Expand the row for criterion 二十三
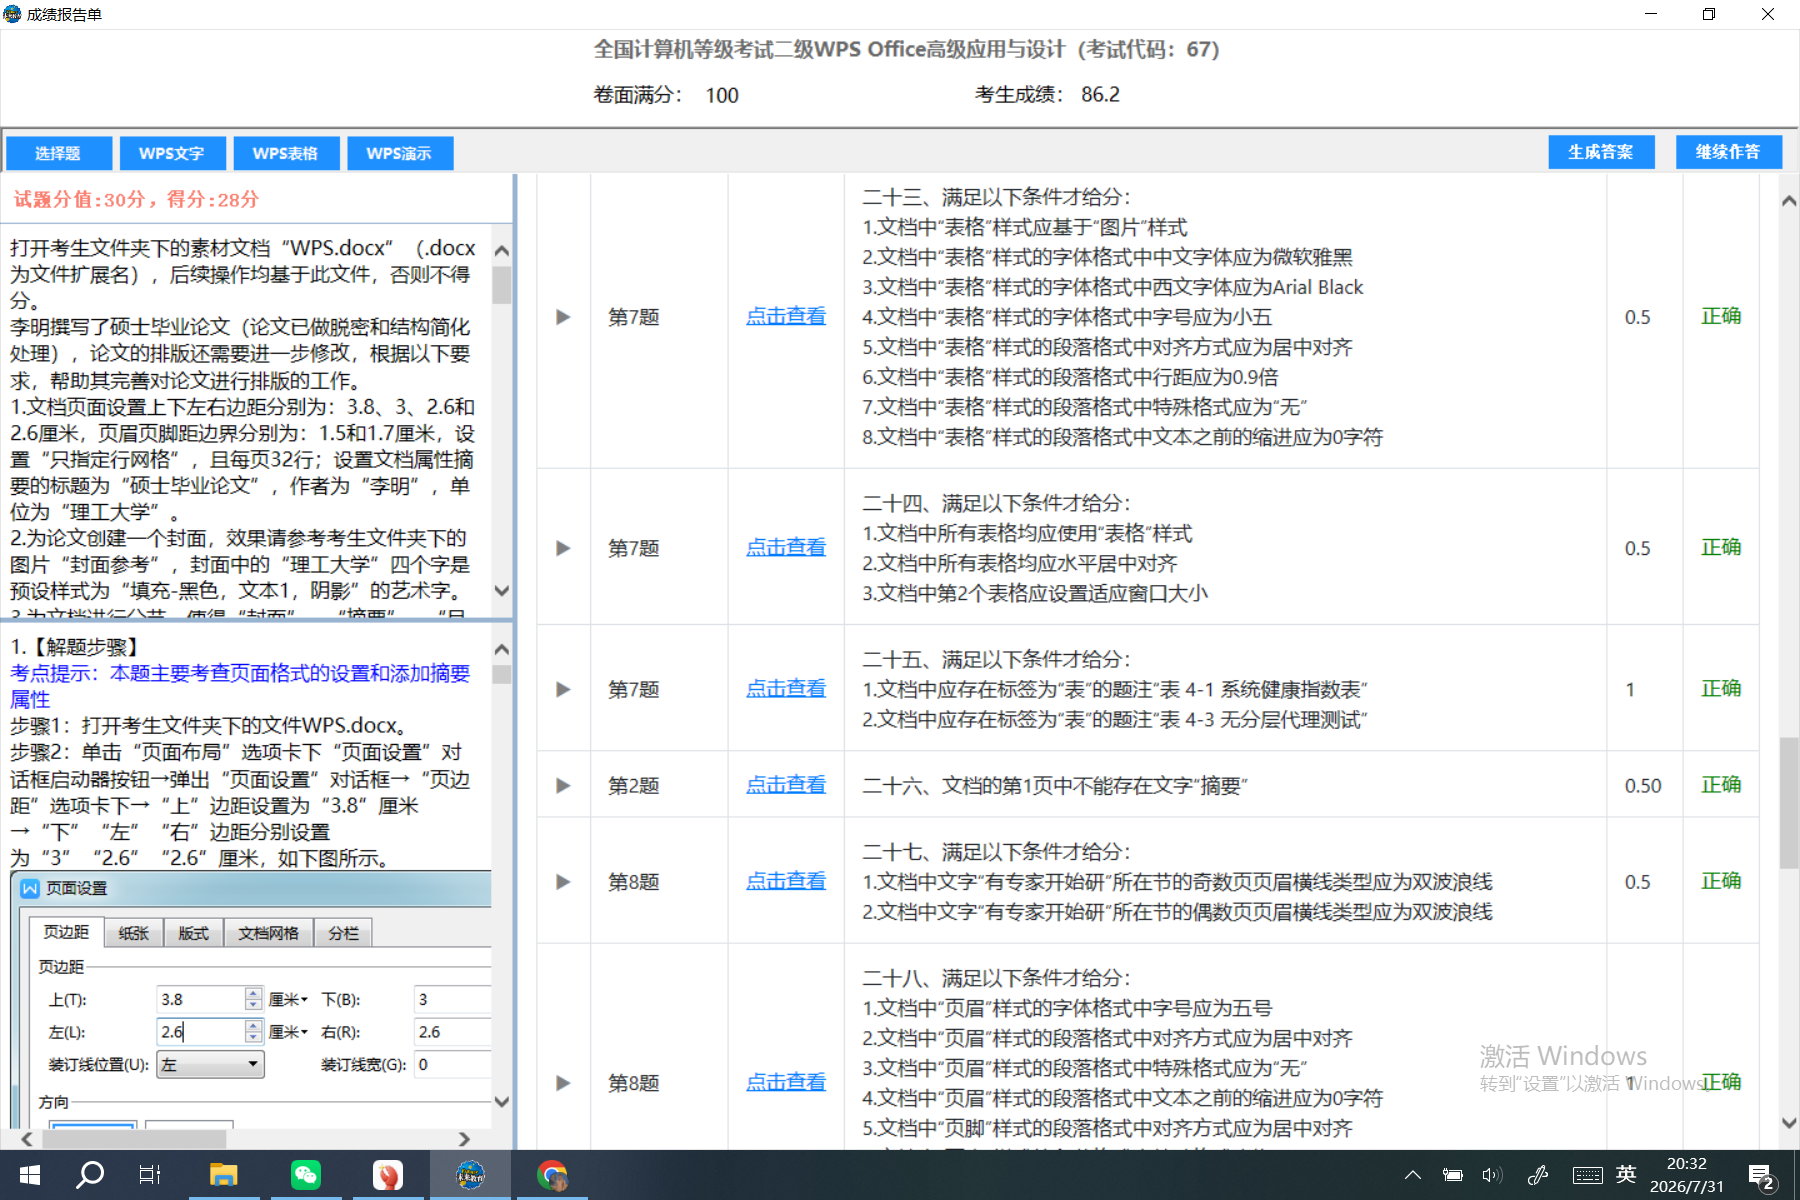 [x=563, y=317]
